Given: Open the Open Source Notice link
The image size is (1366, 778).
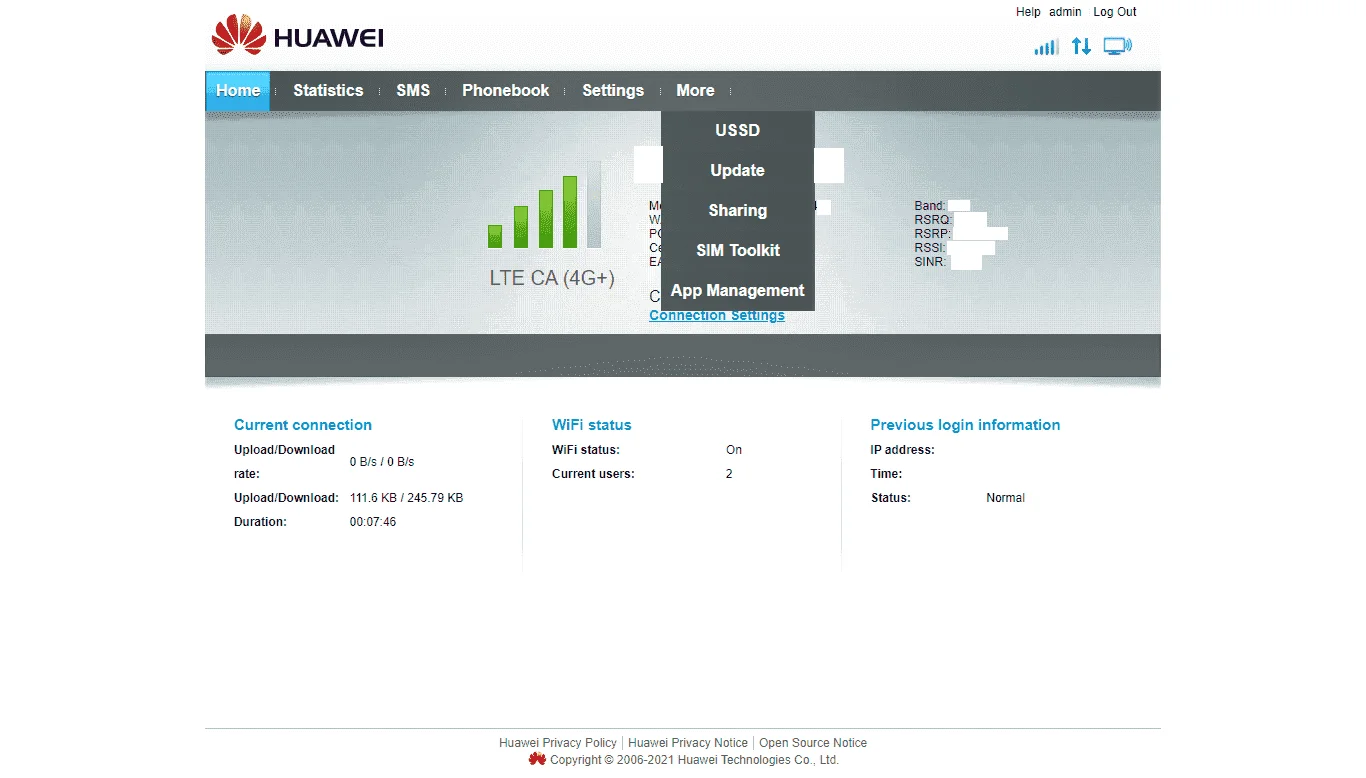Looking at the screenshot, I should point(813,743).
